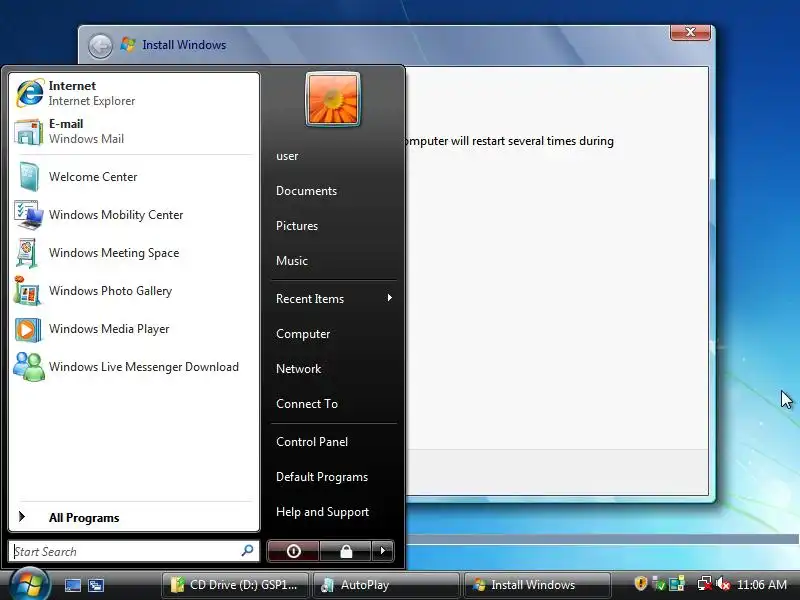Screen dimensions: 800x600
Task: Click Windows Media Player text label
Action: click(x=109, y=329)
